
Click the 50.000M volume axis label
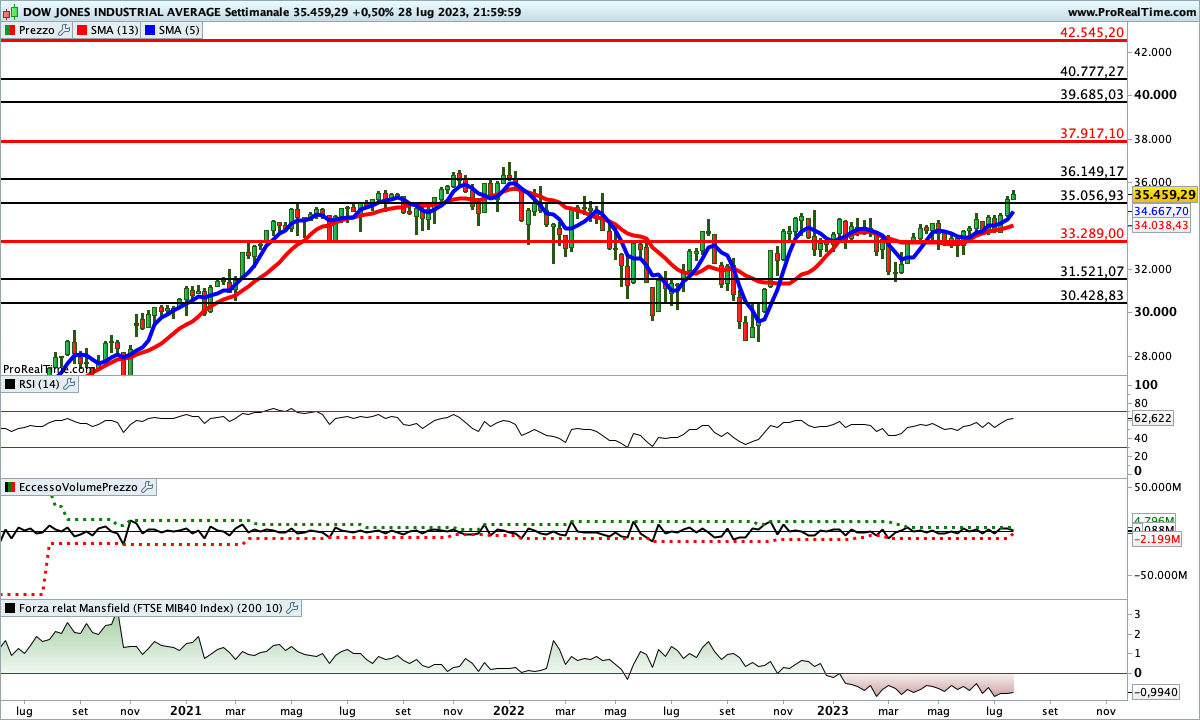1158,487
